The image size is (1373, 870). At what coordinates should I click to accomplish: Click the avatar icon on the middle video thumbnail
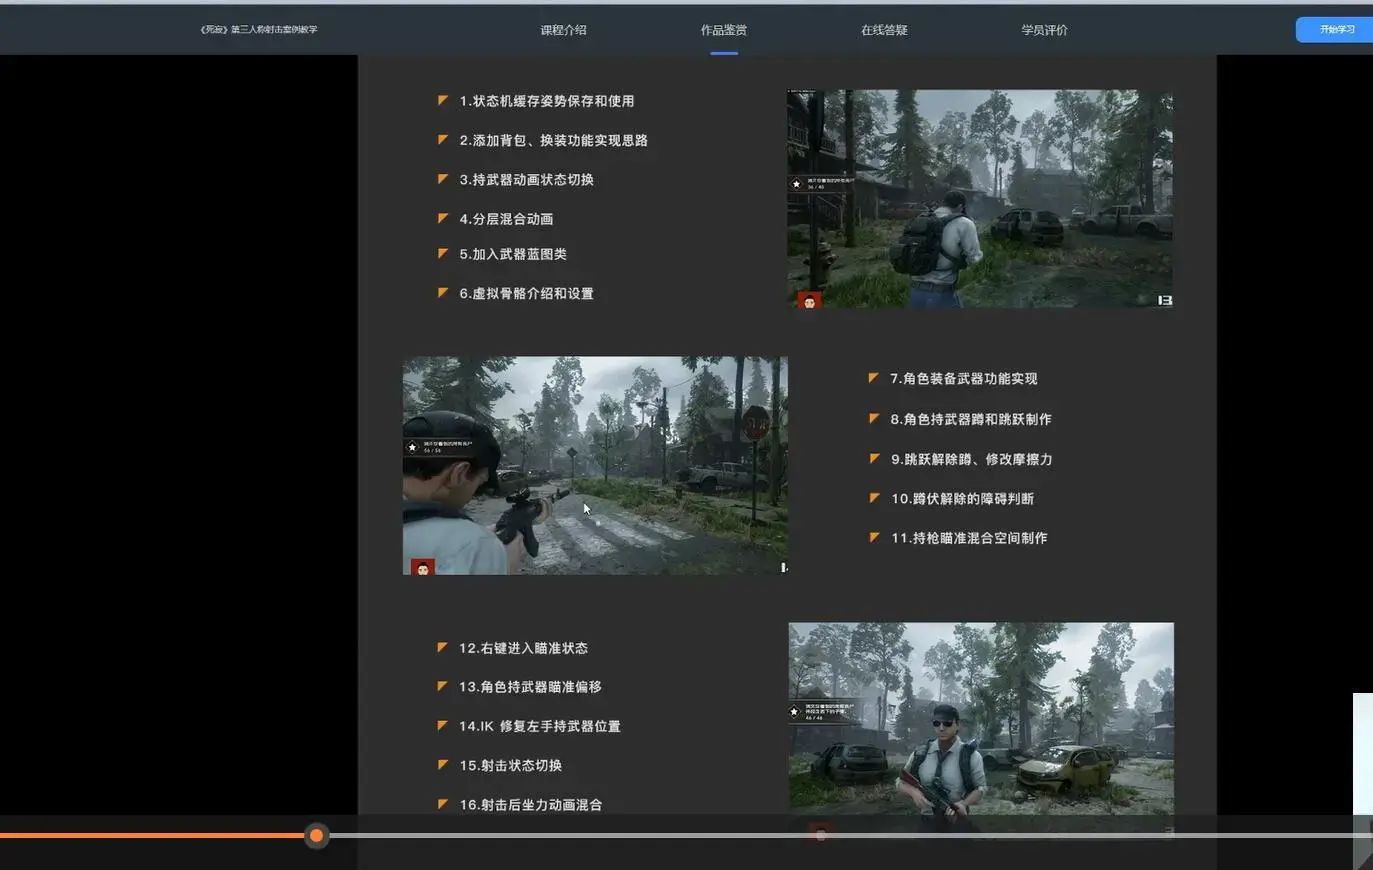click(x=423, y=565)
